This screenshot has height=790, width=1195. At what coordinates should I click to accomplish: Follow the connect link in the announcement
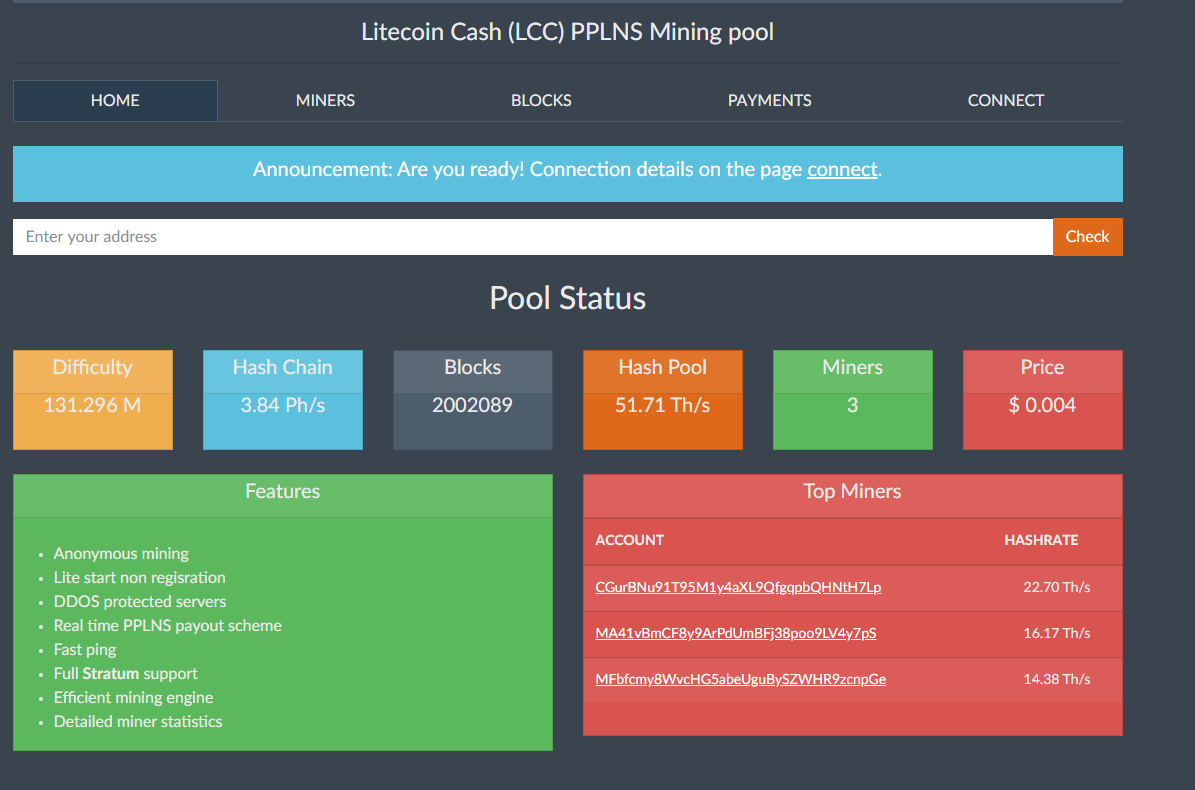click(842, 170)
